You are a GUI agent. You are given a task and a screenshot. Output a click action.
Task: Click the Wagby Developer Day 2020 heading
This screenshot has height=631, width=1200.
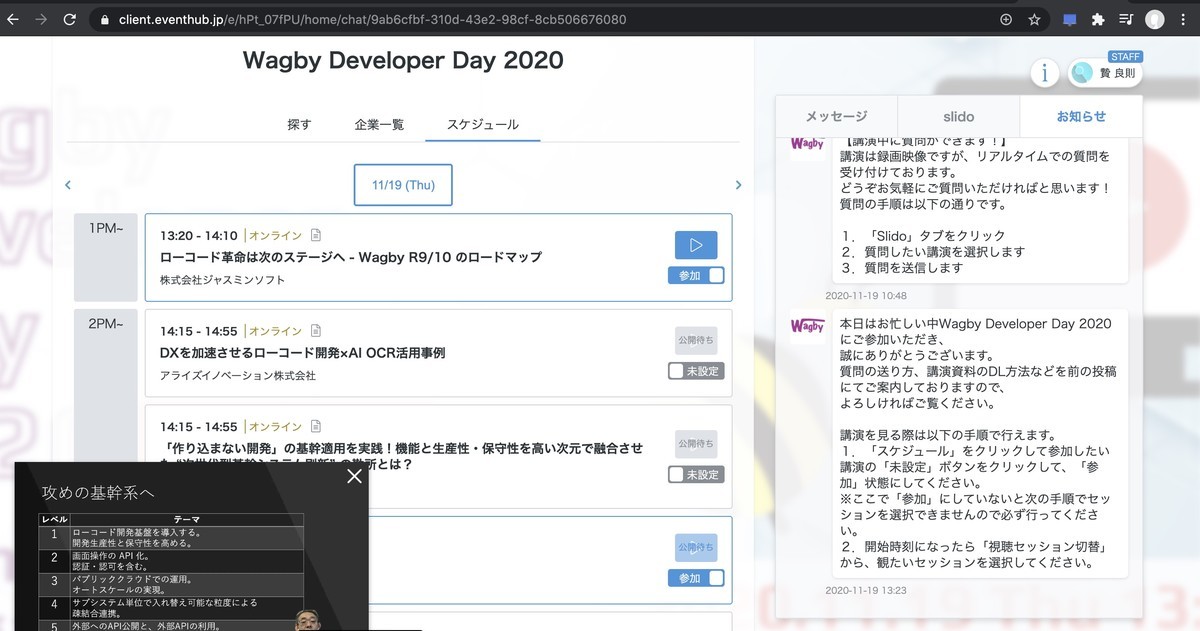click(x=403, y=60)
